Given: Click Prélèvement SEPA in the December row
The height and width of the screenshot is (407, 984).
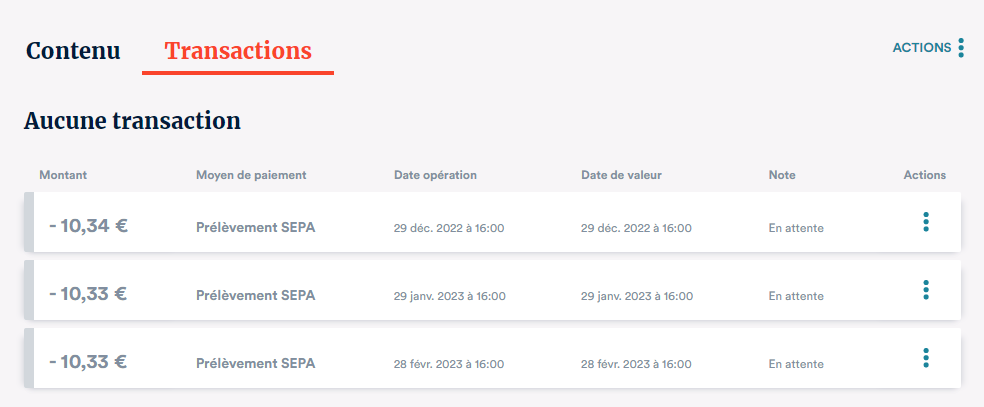Looking at the screenshot, I should pyautogui.click(x=255, y=227).
